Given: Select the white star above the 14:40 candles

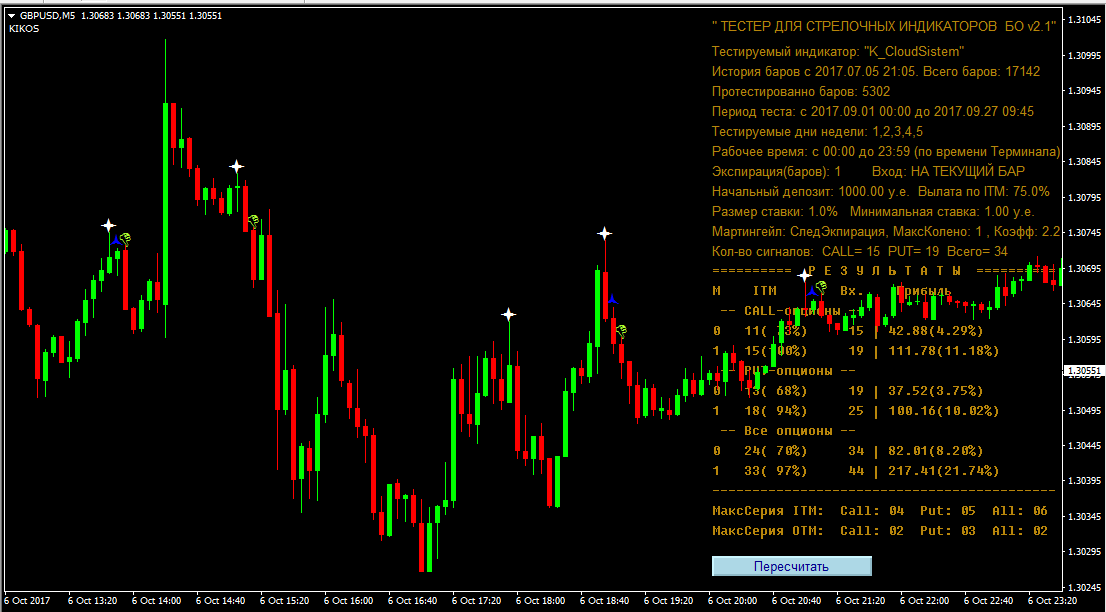Looking at the screenshot, I should [236, 166].
